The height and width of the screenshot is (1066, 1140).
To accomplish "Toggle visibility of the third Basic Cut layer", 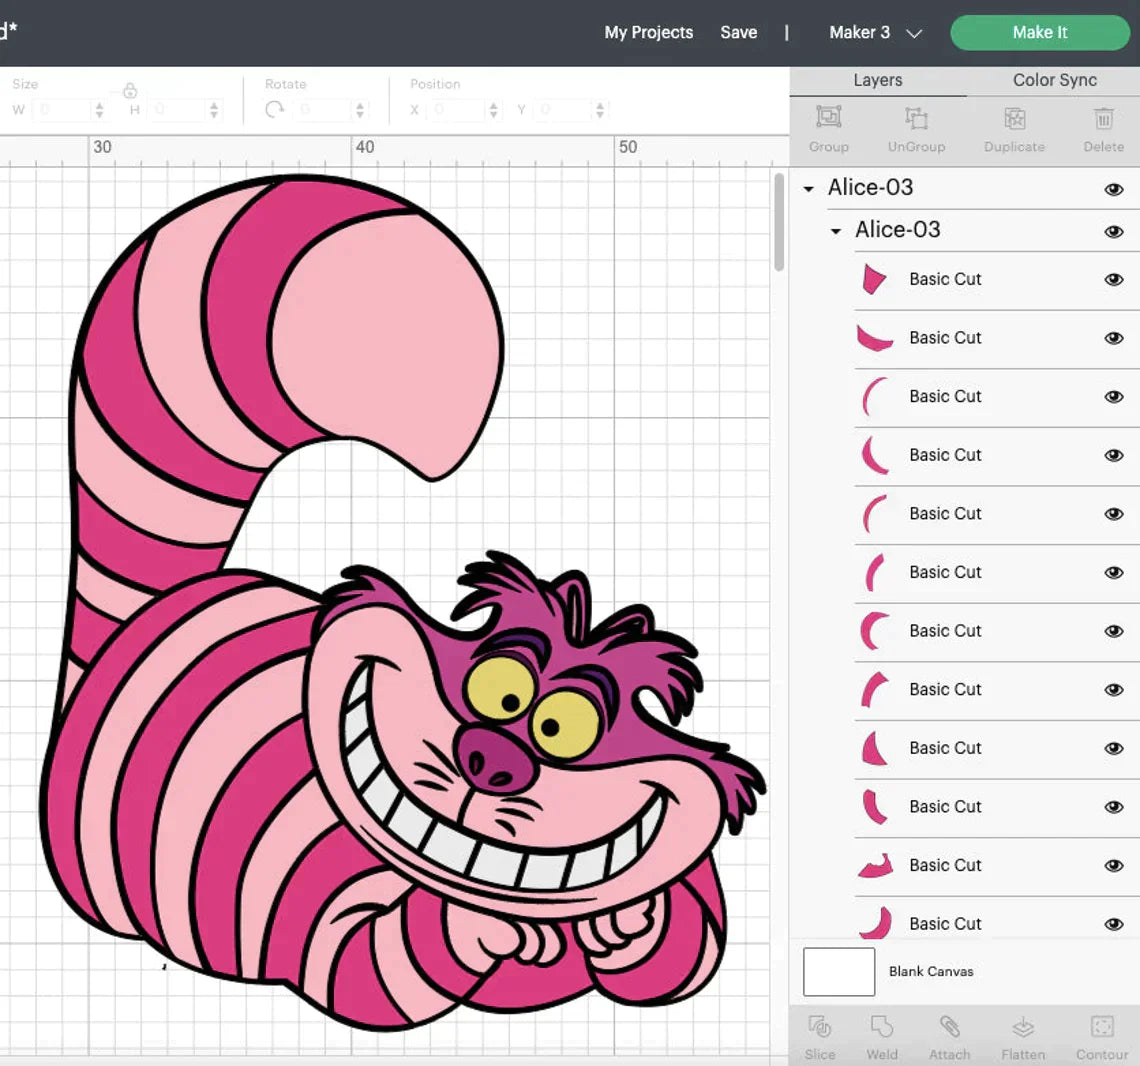I will (x=1113, y=397).
